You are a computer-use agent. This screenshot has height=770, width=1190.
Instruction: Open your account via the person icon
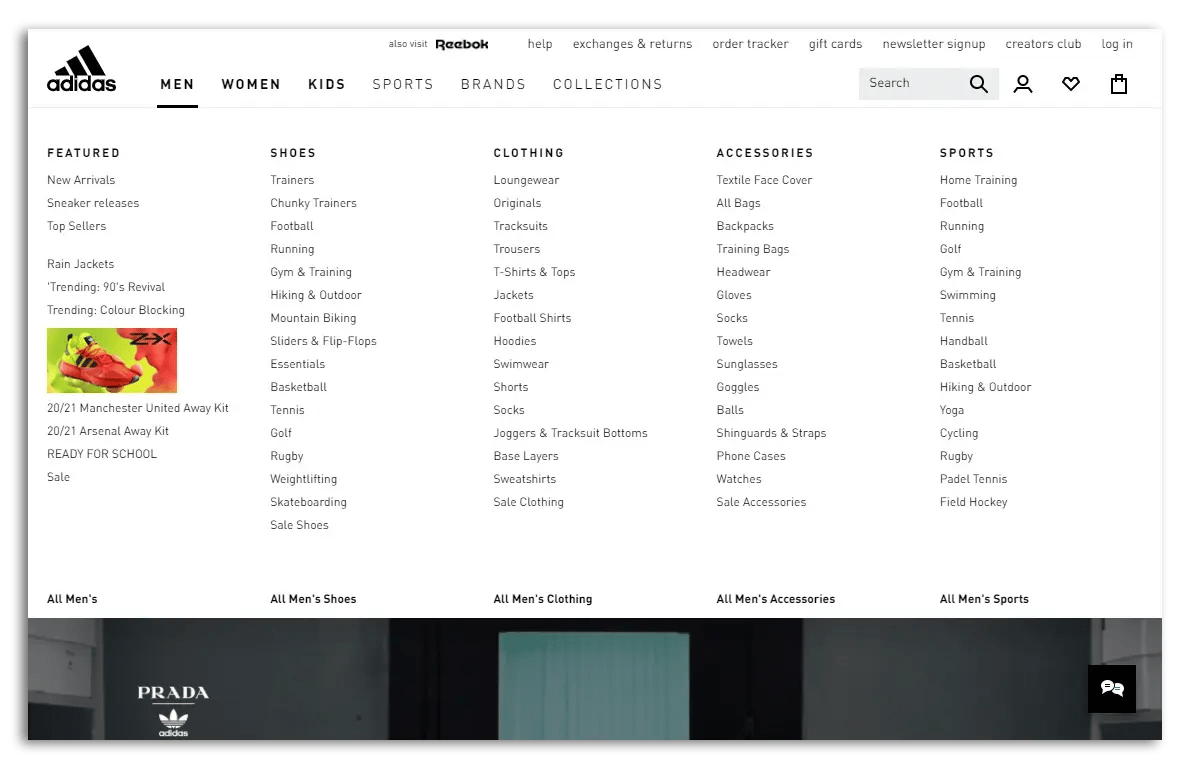[x=1023, y=84]
